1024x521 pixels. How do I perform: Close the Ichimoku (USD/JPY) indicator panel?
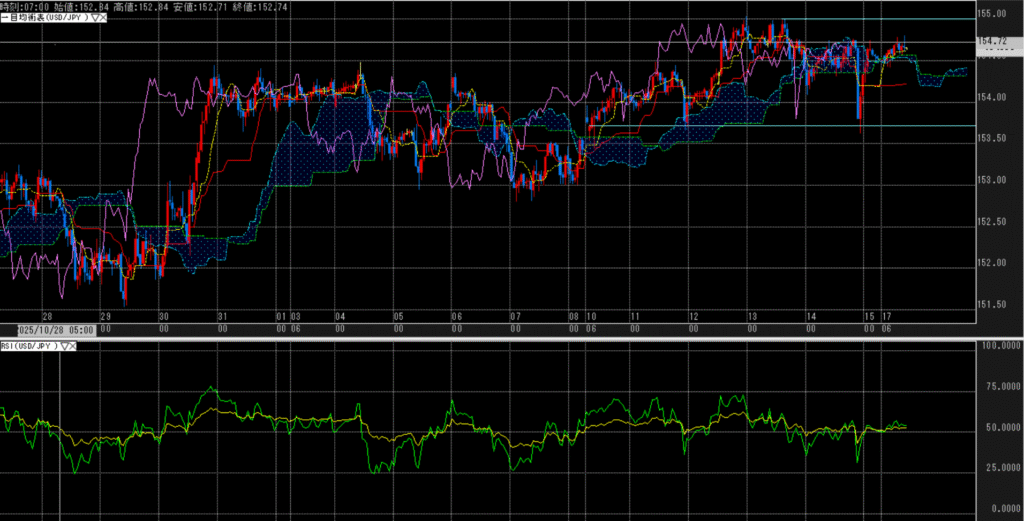(x=103, y=19)
